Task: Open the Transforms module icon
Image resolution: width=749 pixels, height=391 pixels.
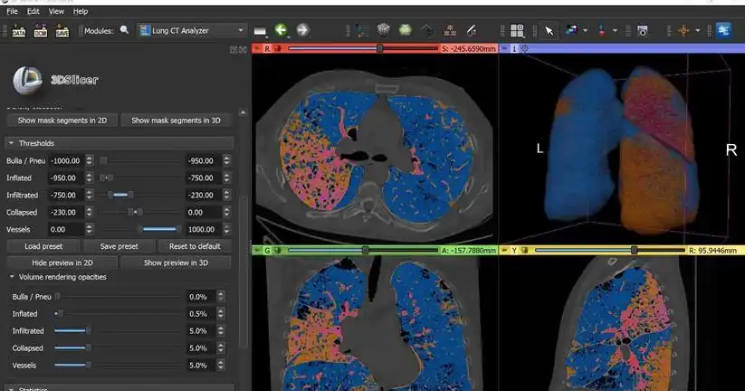Action: tap(428, 31)
